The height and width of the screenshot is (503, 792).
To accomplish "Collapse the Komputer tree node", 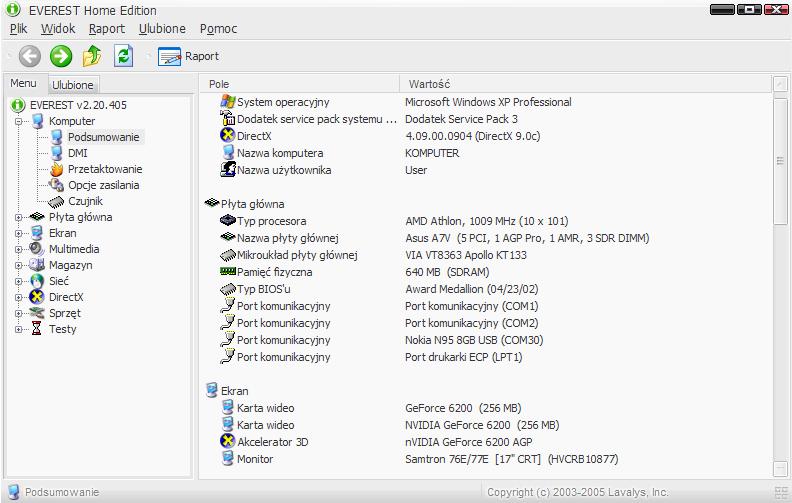I will coord(19,121).
